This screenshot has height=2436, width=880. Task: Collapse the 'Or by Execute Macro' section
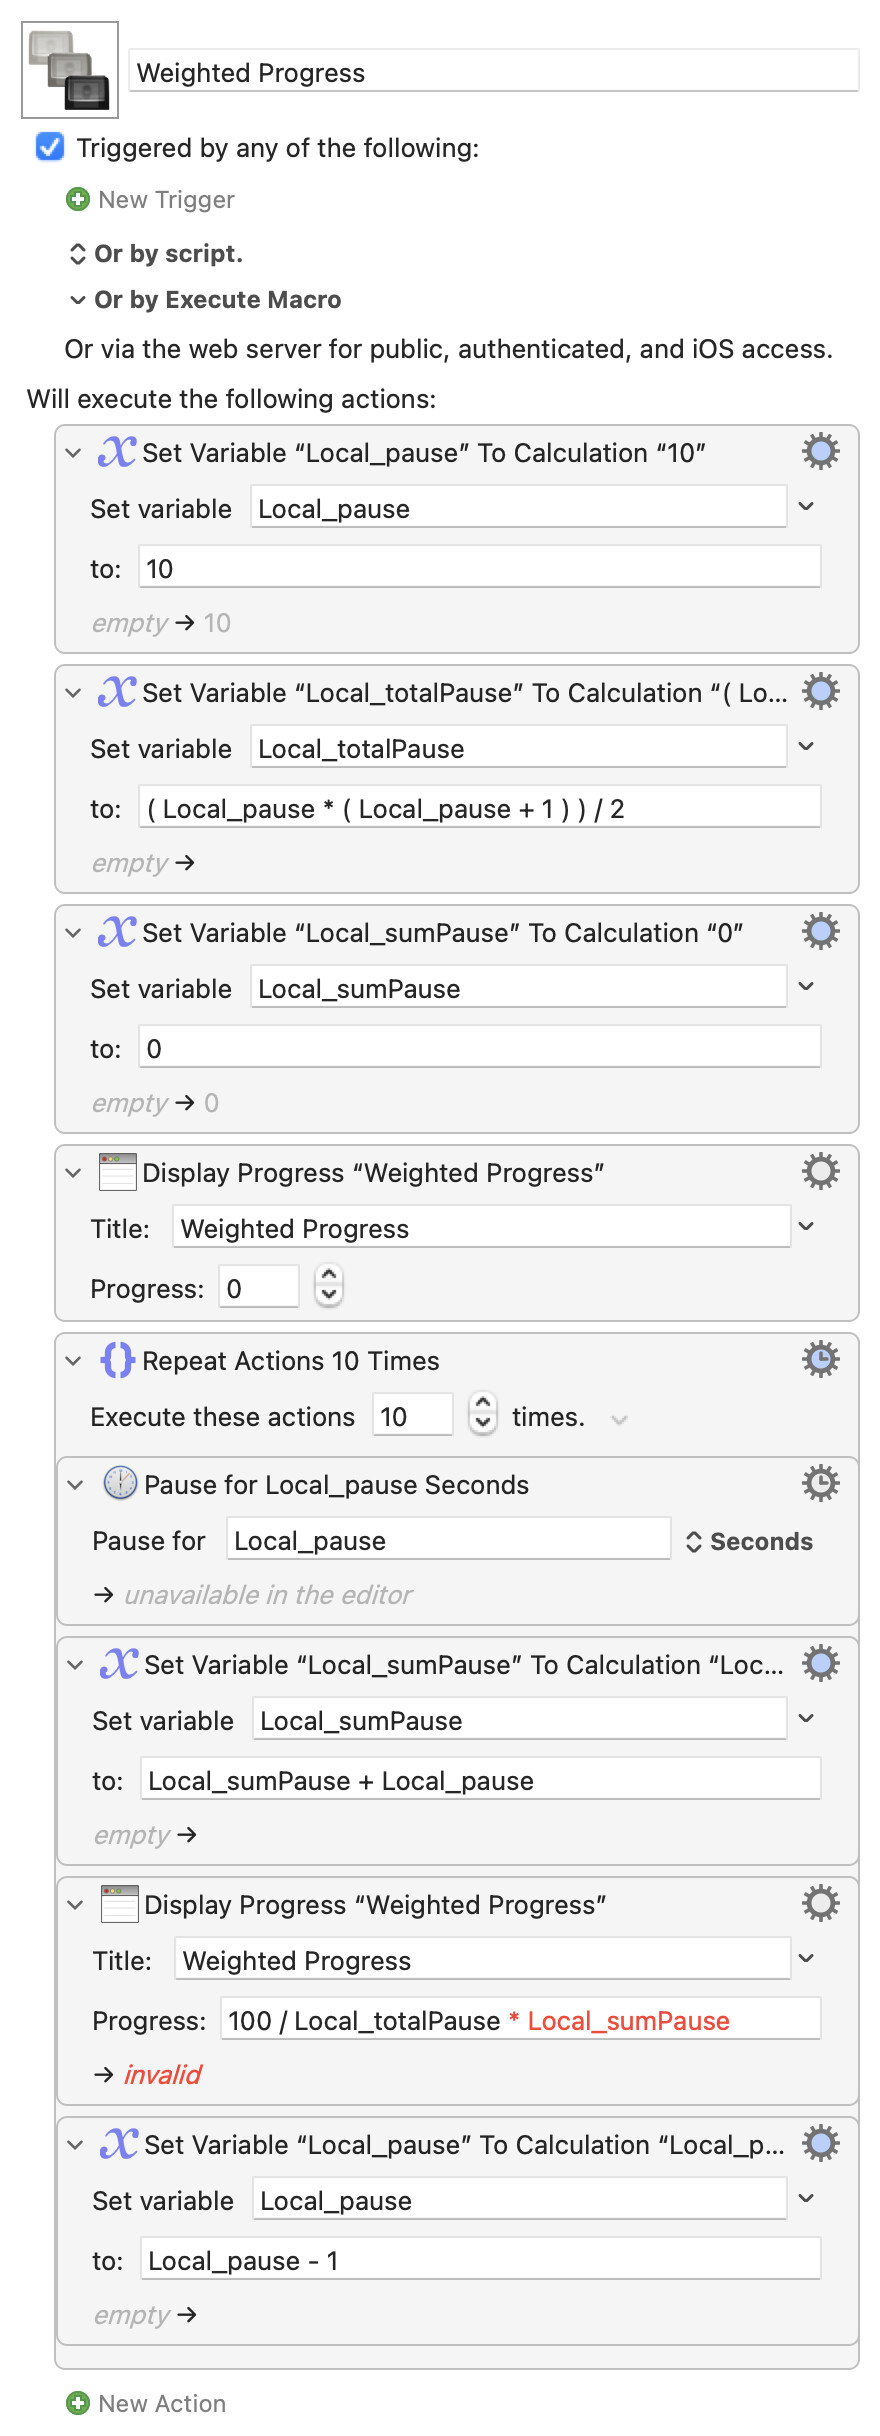[77, 300]
